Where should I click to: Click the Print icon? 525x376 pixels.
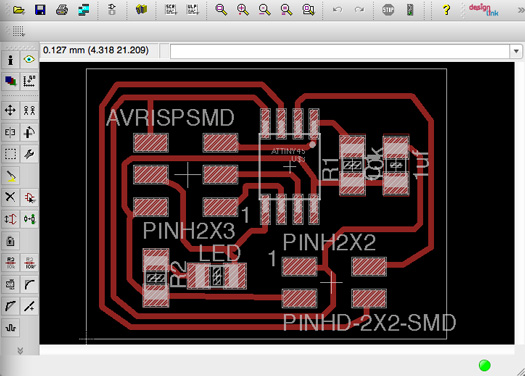62,10
